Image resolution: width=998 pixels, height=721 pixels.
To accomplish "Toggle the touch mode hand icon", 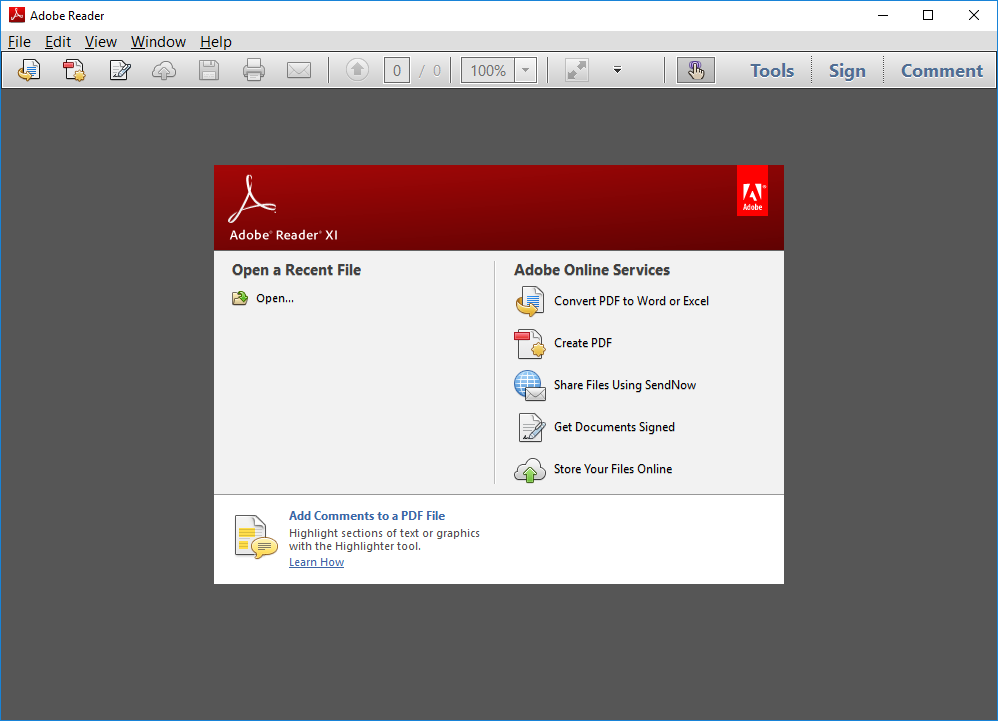I will (x=696, y=70).
